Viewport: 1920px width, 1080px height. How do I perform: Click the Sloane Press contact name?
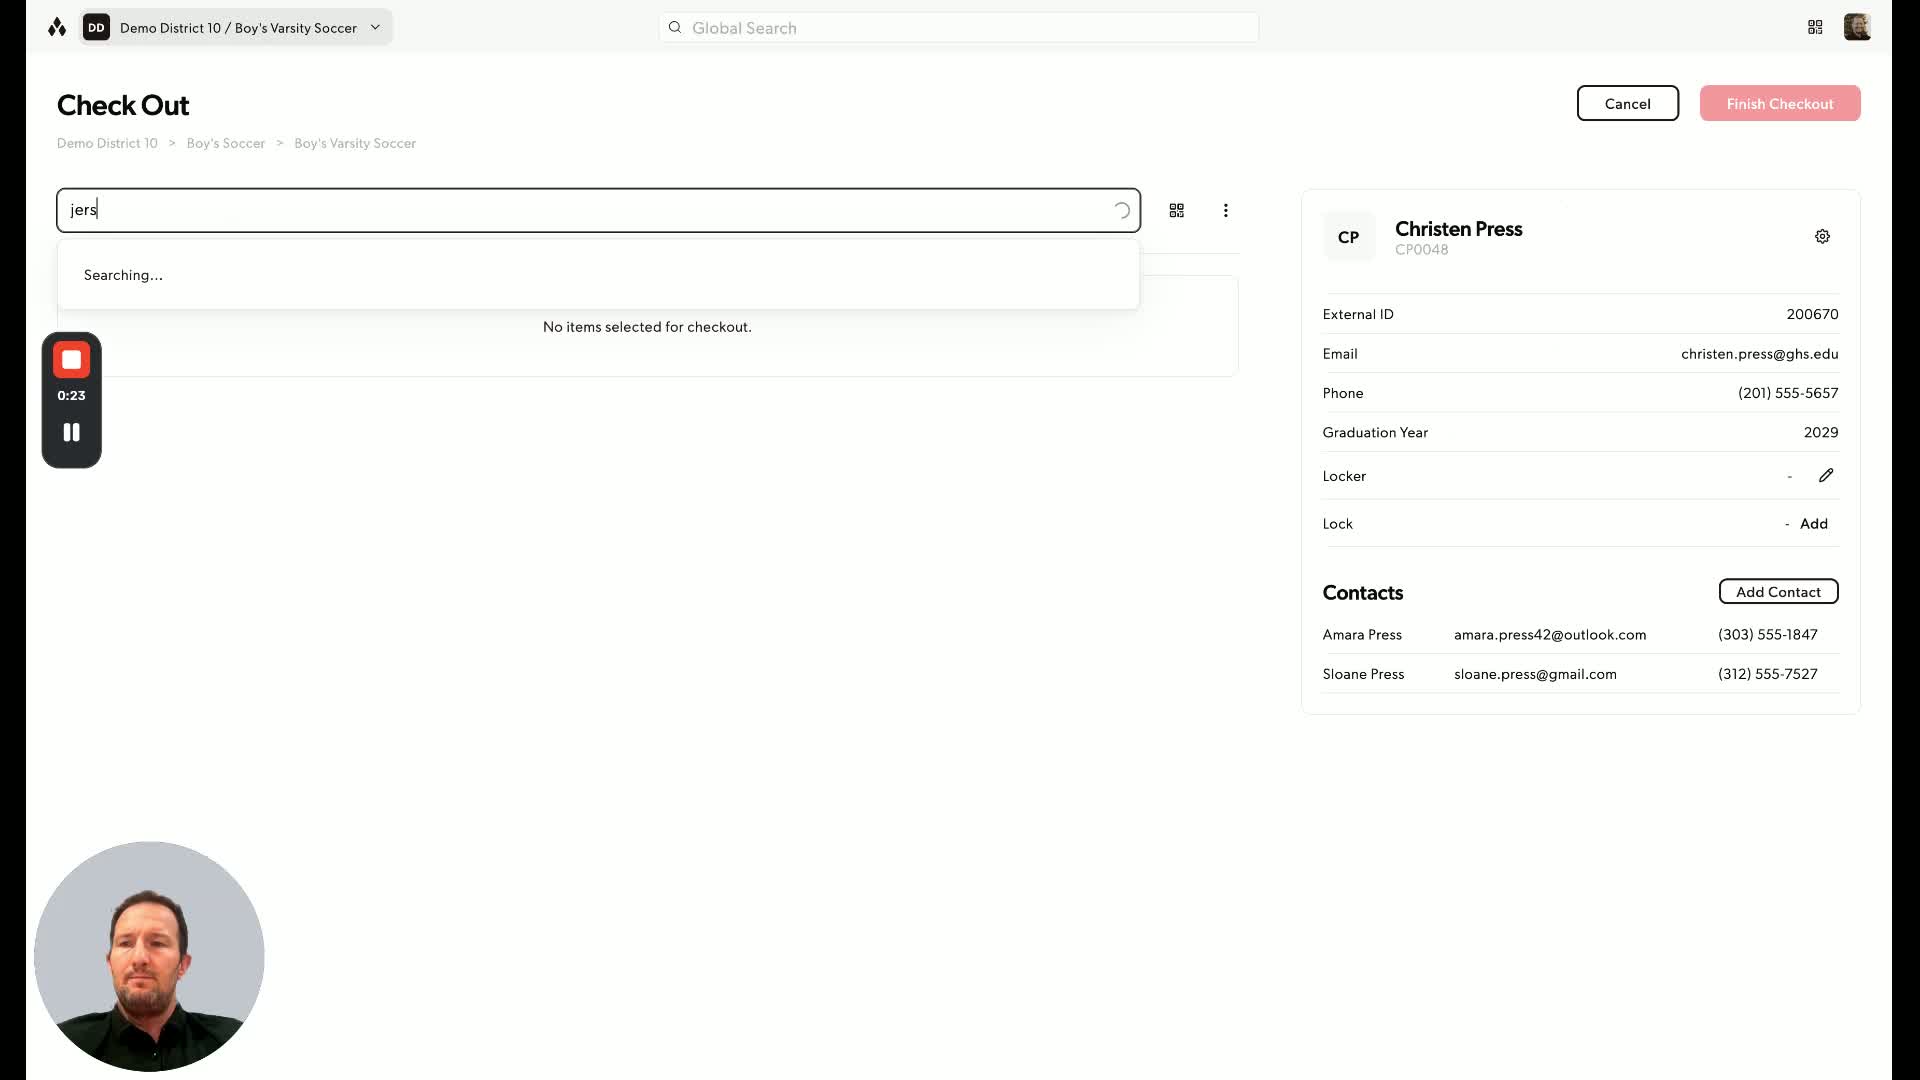point(1362,674)
